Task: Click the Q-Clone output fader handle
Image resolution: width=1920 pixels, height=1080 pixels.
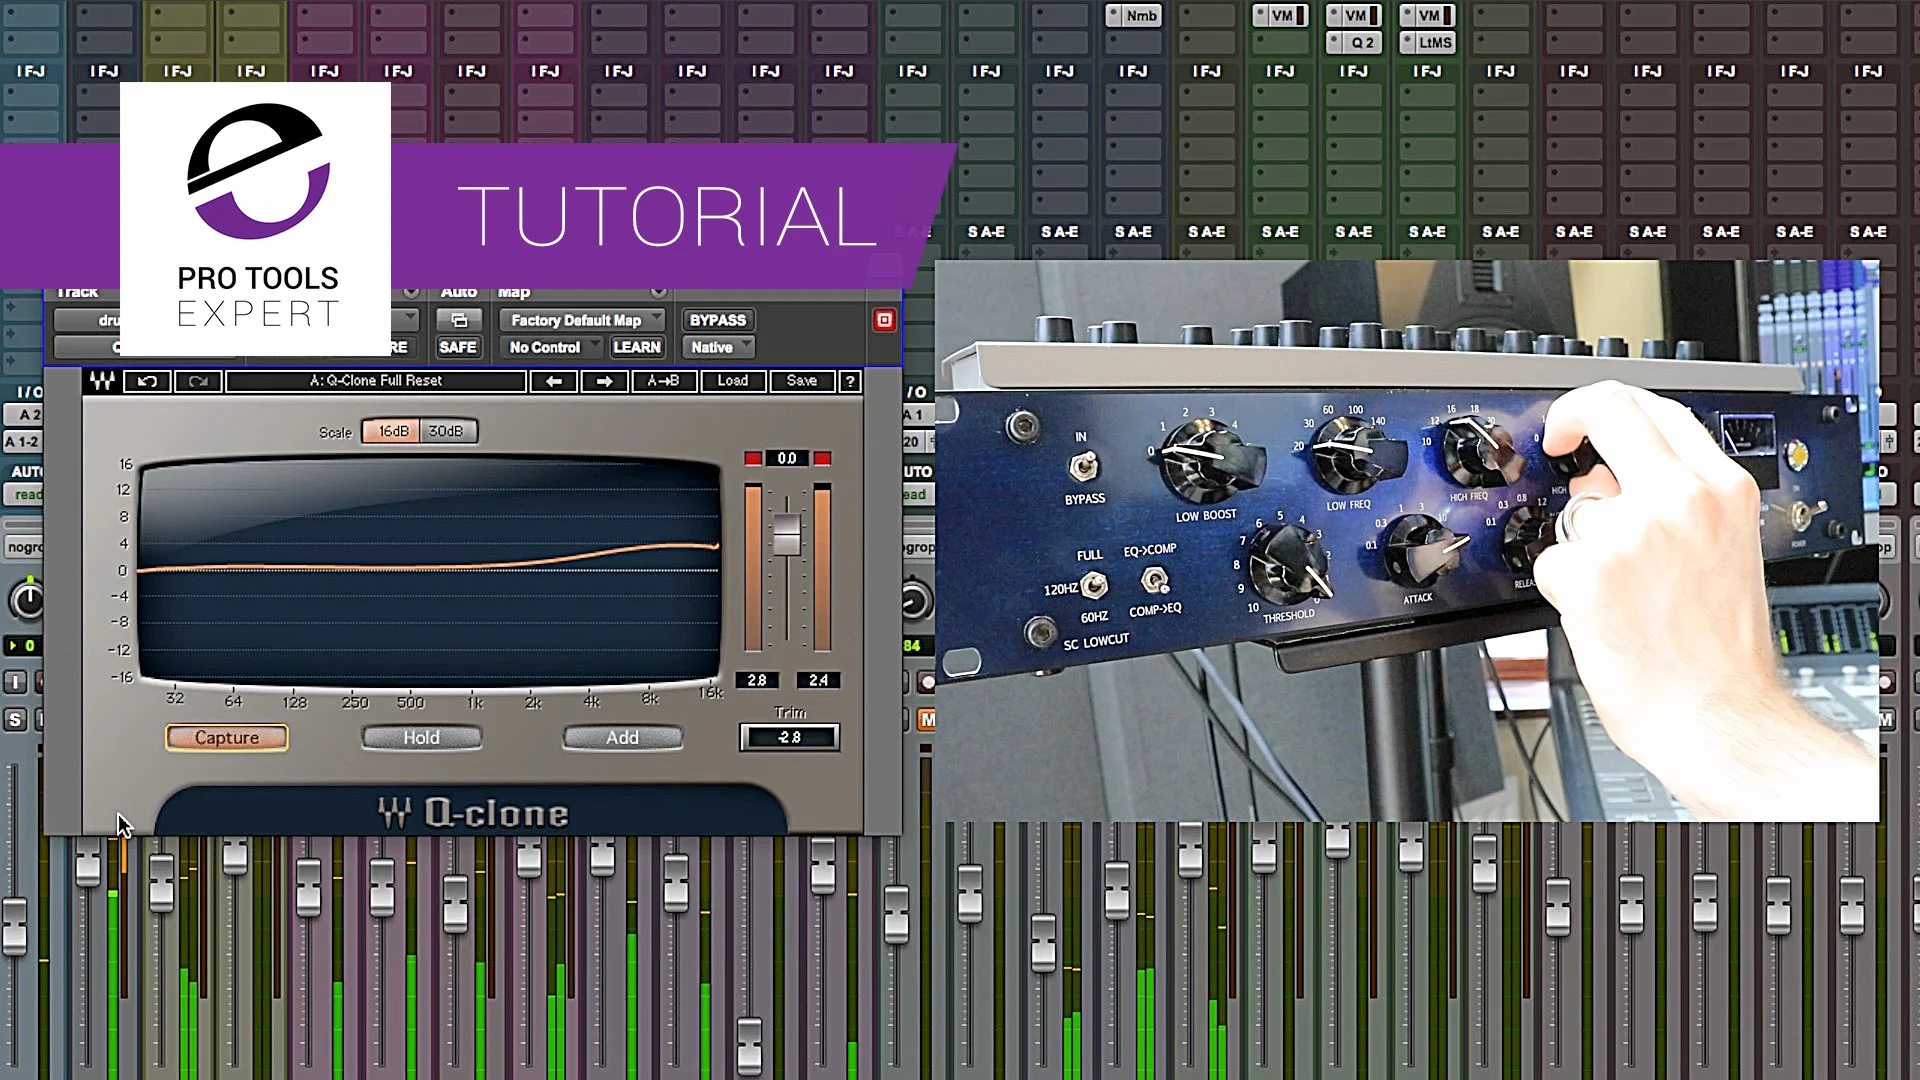Action: [x=787, y=534]
